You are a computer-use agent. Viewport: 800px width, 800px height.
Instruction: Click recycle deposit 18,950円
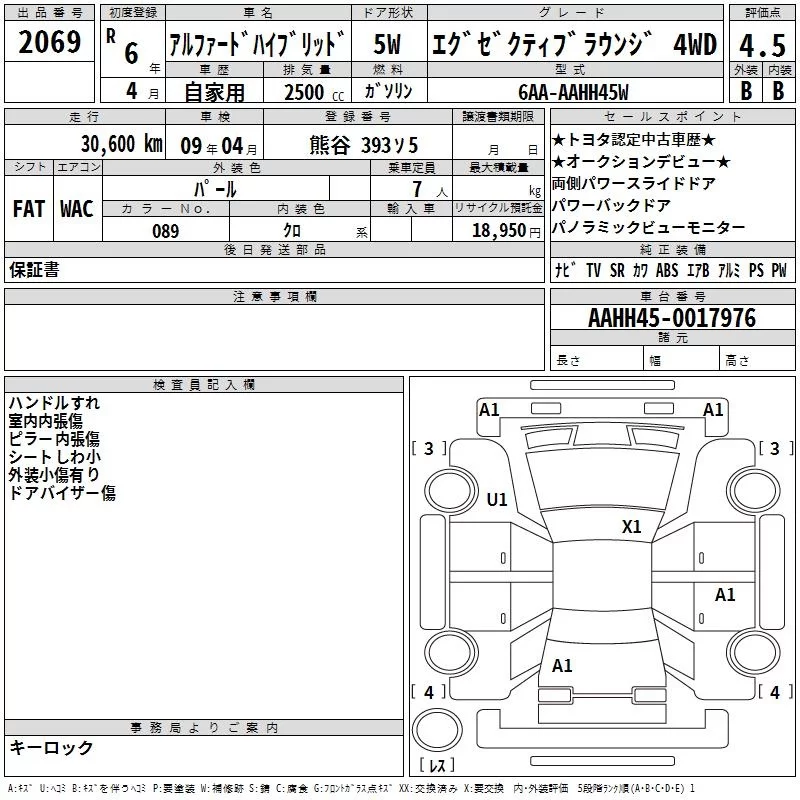click(x=506, y=231)
